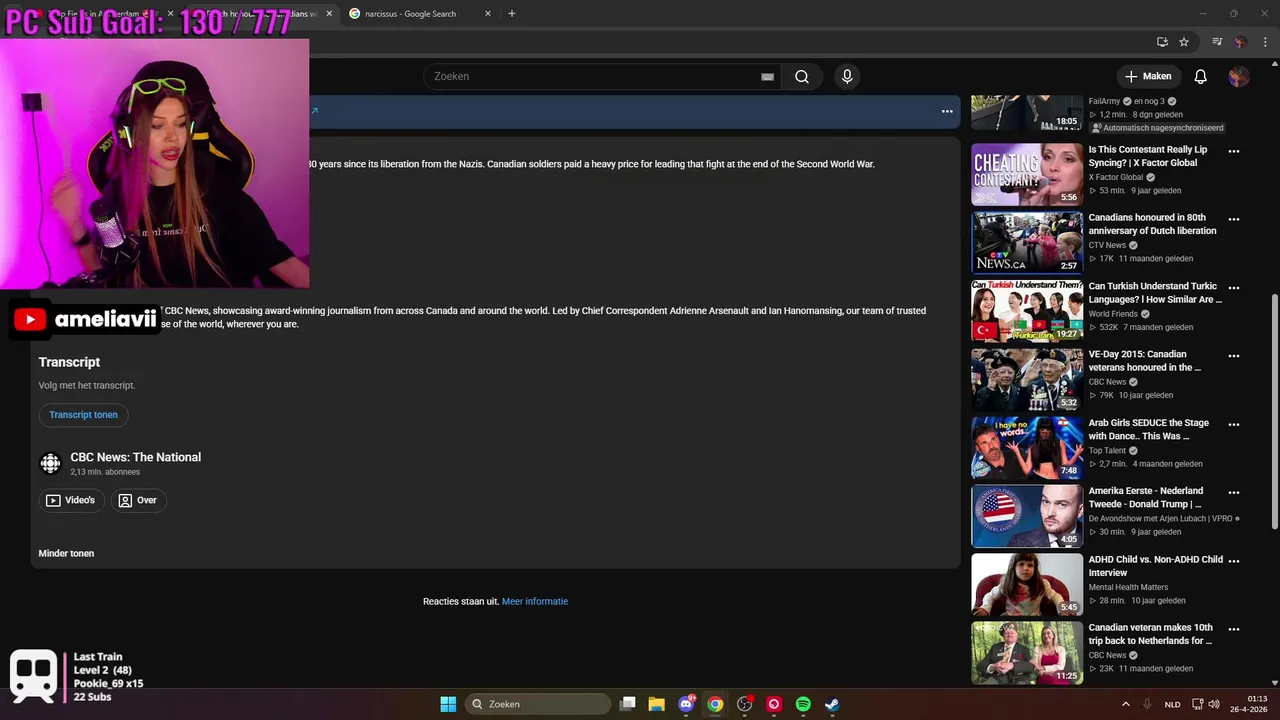
Task: Open YouTube notifications bell
Action: click(x=1201, y=77)
